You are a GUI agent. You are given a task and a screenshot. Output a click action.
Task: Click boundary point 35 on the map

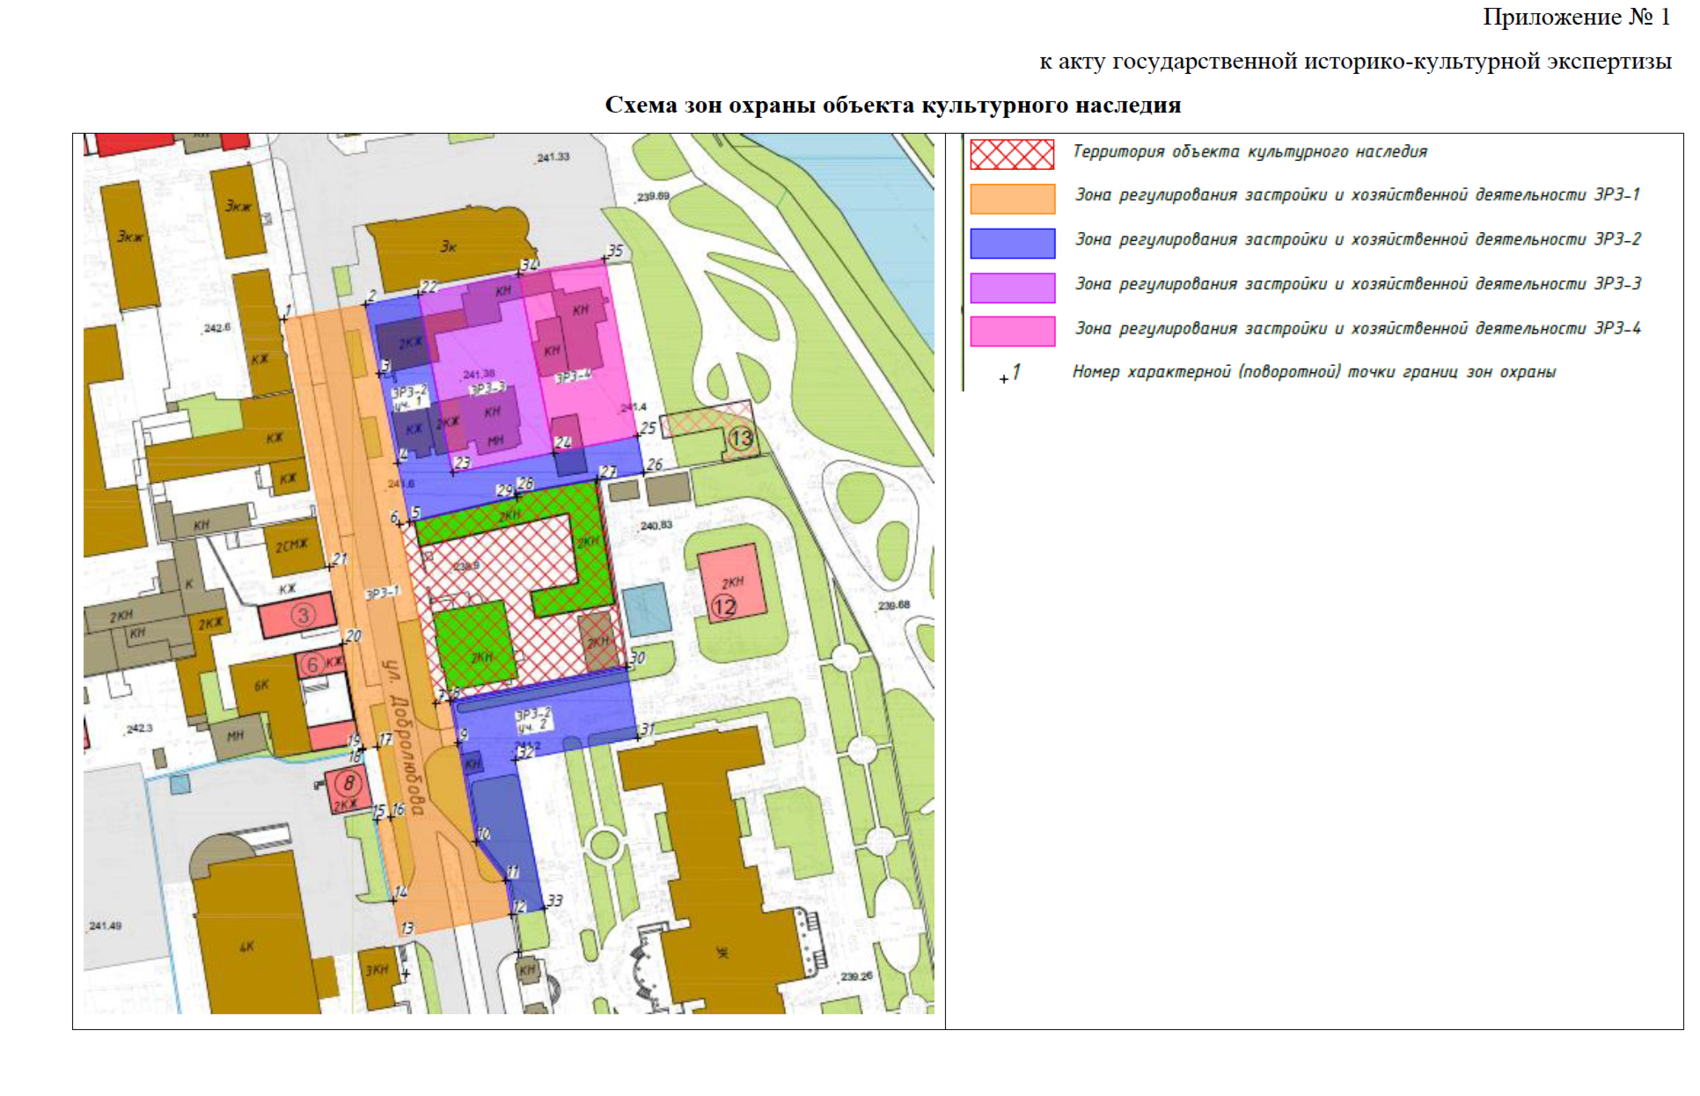point(605,259)
